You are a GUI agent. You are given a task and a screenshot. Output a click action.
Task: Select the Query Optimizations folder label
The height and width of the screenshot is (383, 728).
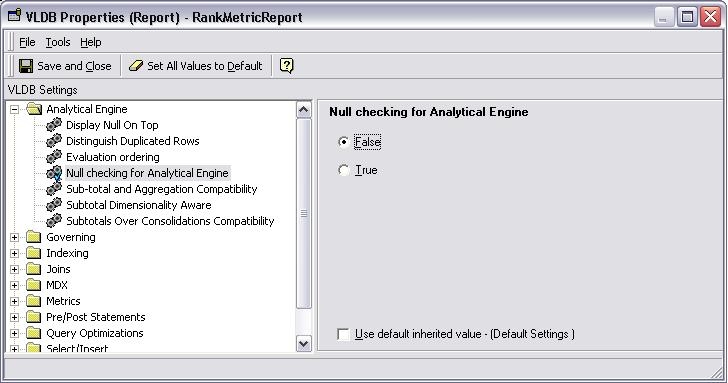pyautogui.click(x=95, y=333)
